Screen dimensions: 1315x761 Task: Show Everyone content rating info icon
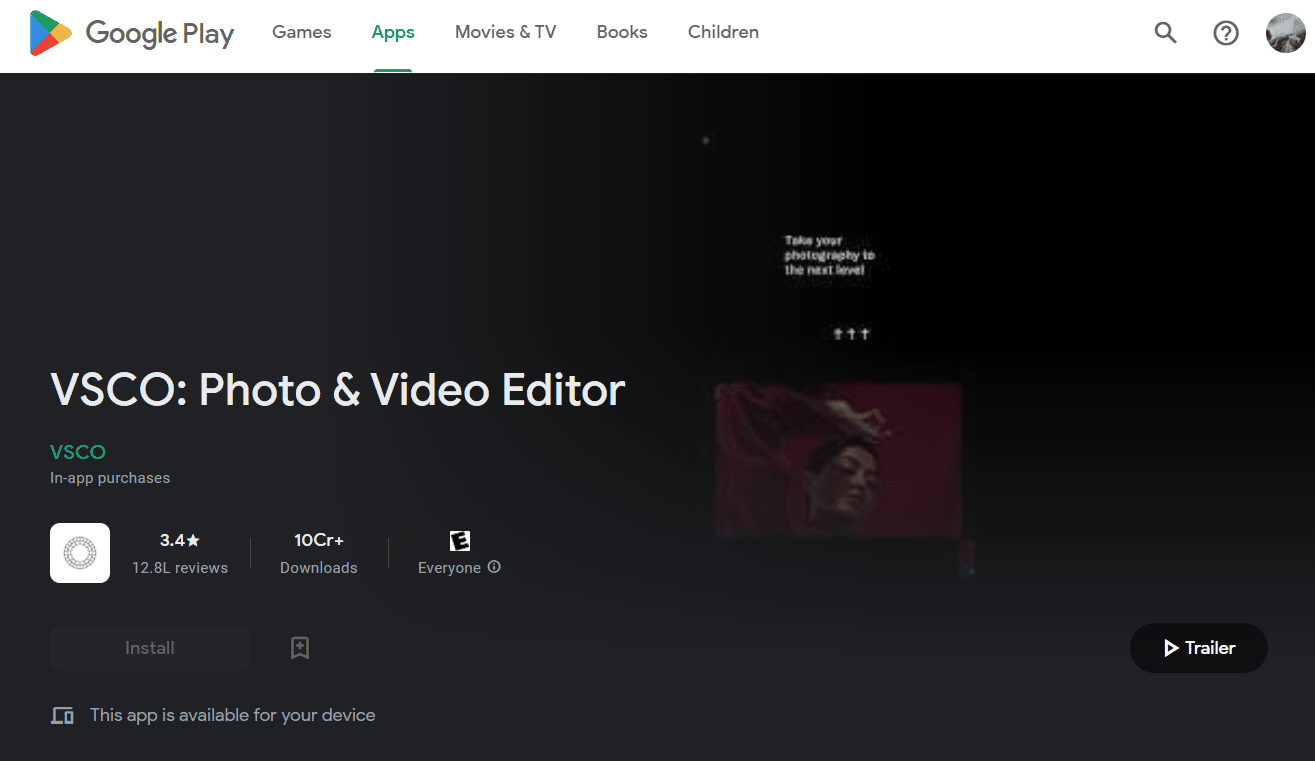pos(494,567)
